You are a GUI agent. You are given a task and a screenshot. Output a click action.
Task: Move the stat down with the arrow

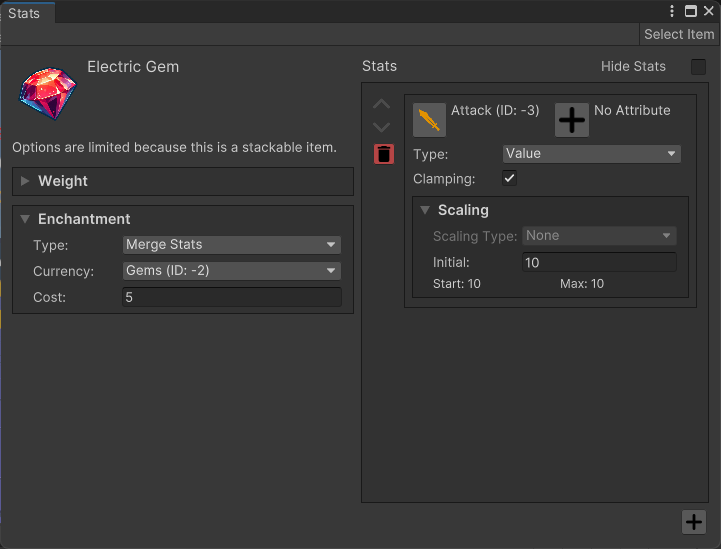(x=381, y=127)
